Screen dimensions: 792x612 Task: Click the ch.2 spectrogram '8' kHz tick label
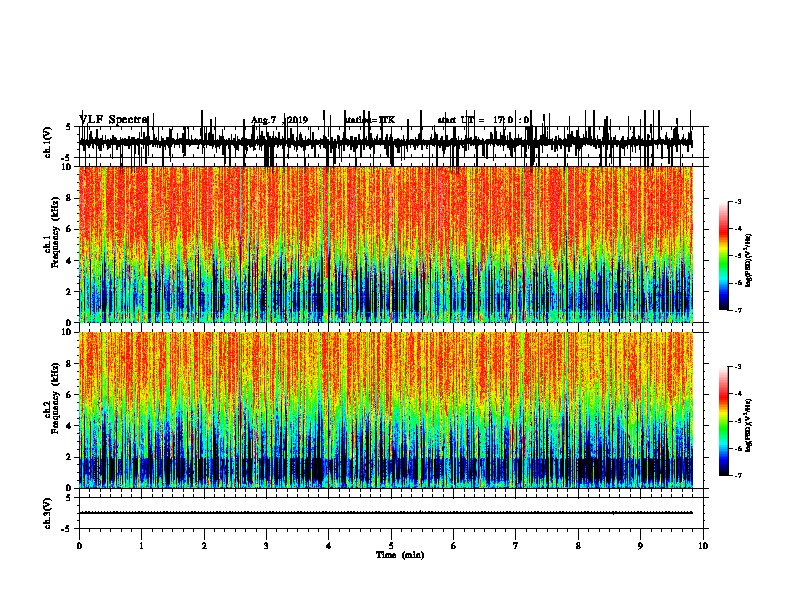pos(70,364)
